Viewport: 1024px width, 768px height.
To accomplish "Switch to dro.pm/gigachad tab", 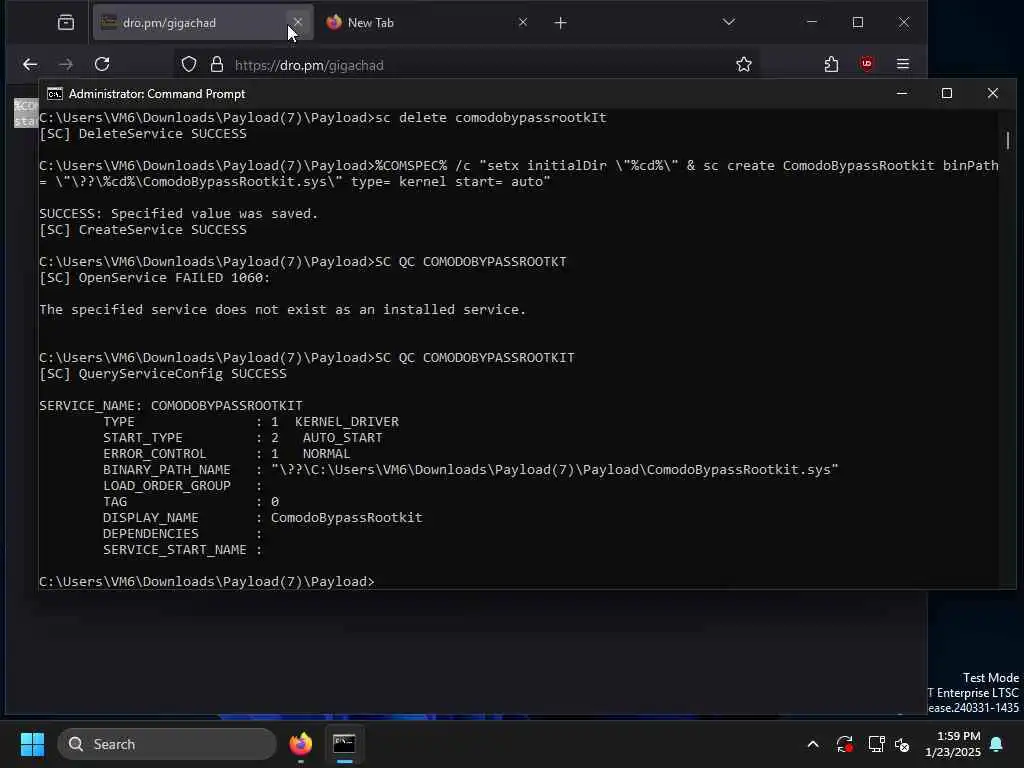I will (202, 23).
